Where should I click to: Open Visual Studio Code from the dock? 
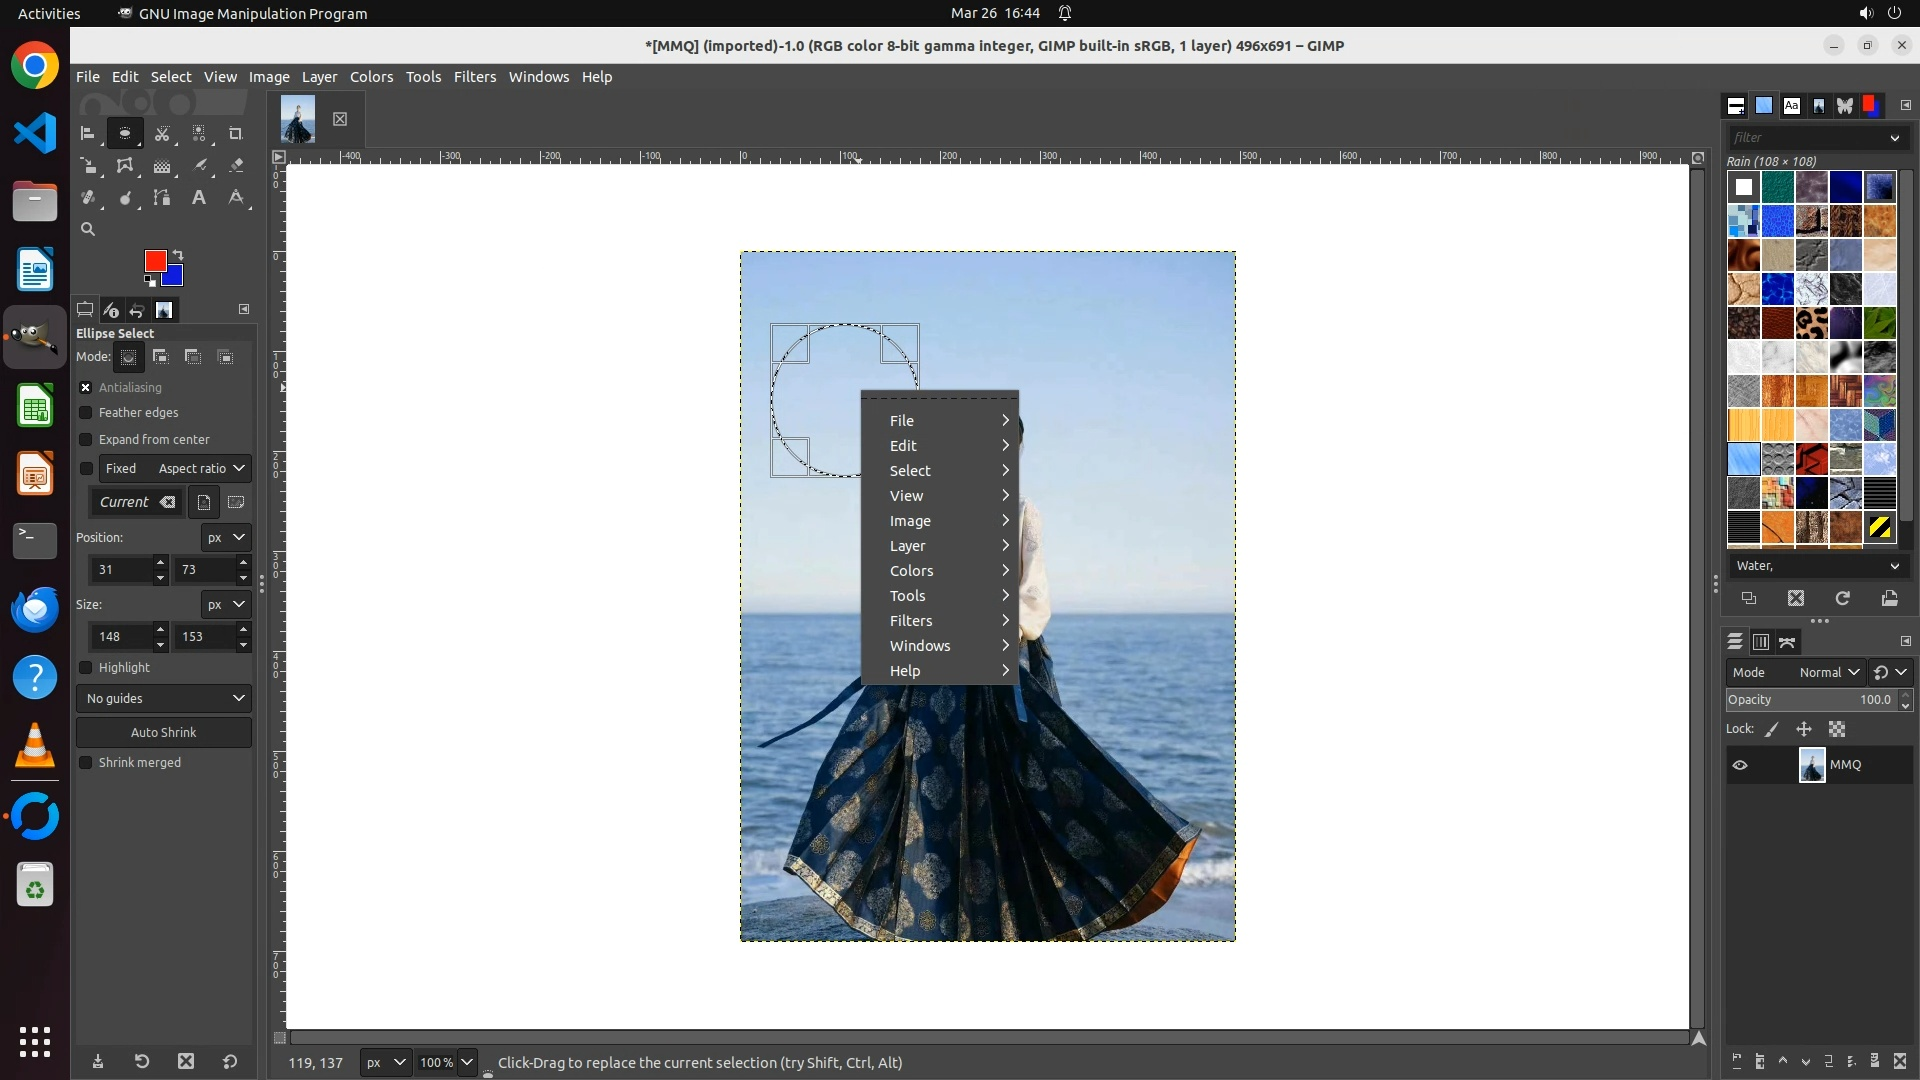(x=35, y=133)
